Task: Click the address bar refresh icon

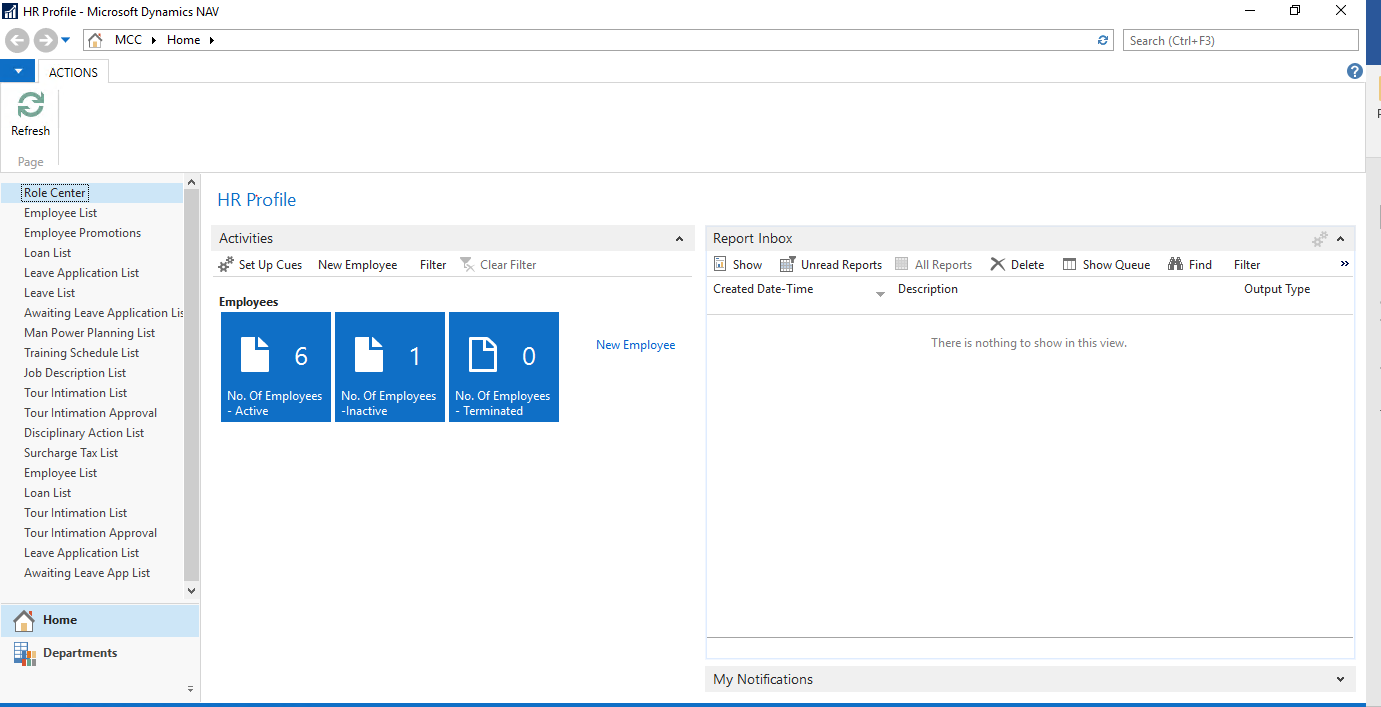Action: coord(1103,40)
